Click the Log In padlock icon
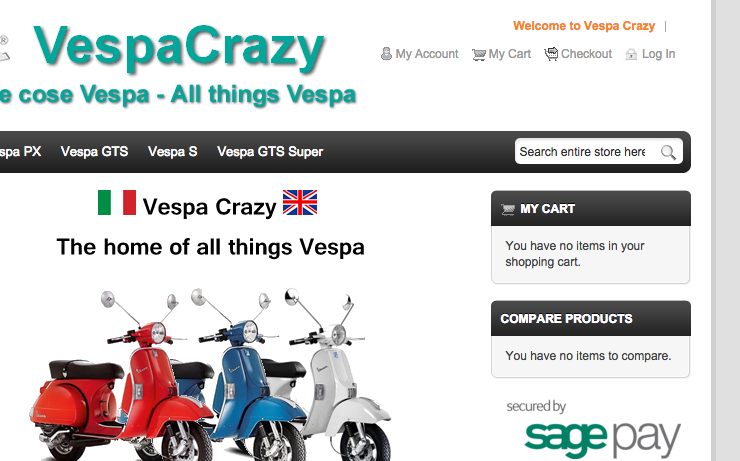The image size is (740, 461). click(631, 55)
